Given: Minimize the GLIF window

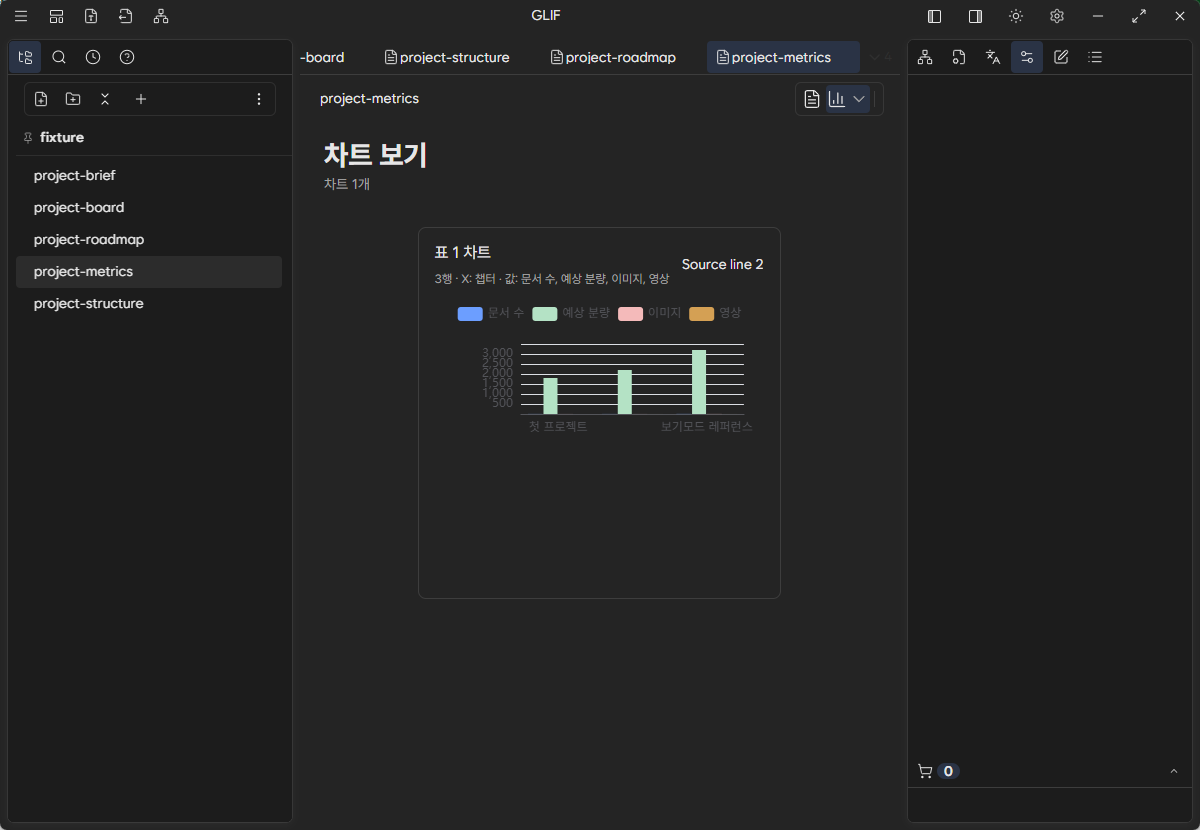Looking at the screenshot, I should (x=1098, y=16).
